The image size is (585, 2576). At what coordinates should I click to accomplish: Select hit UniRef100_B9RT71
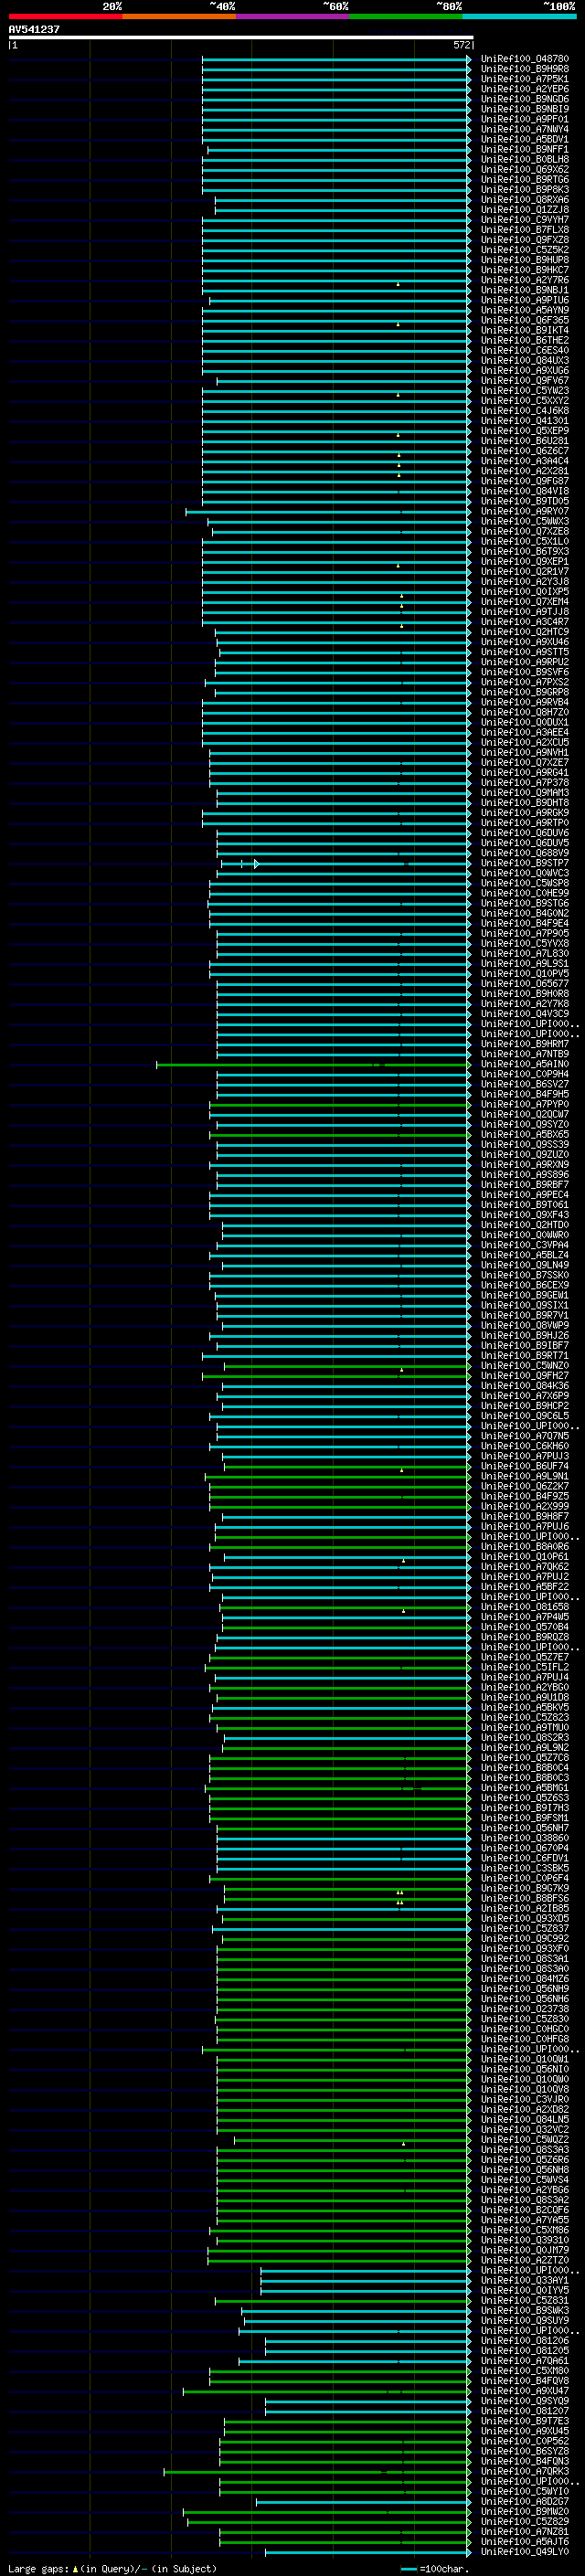pyautogui.click(x=525, y=1356)
